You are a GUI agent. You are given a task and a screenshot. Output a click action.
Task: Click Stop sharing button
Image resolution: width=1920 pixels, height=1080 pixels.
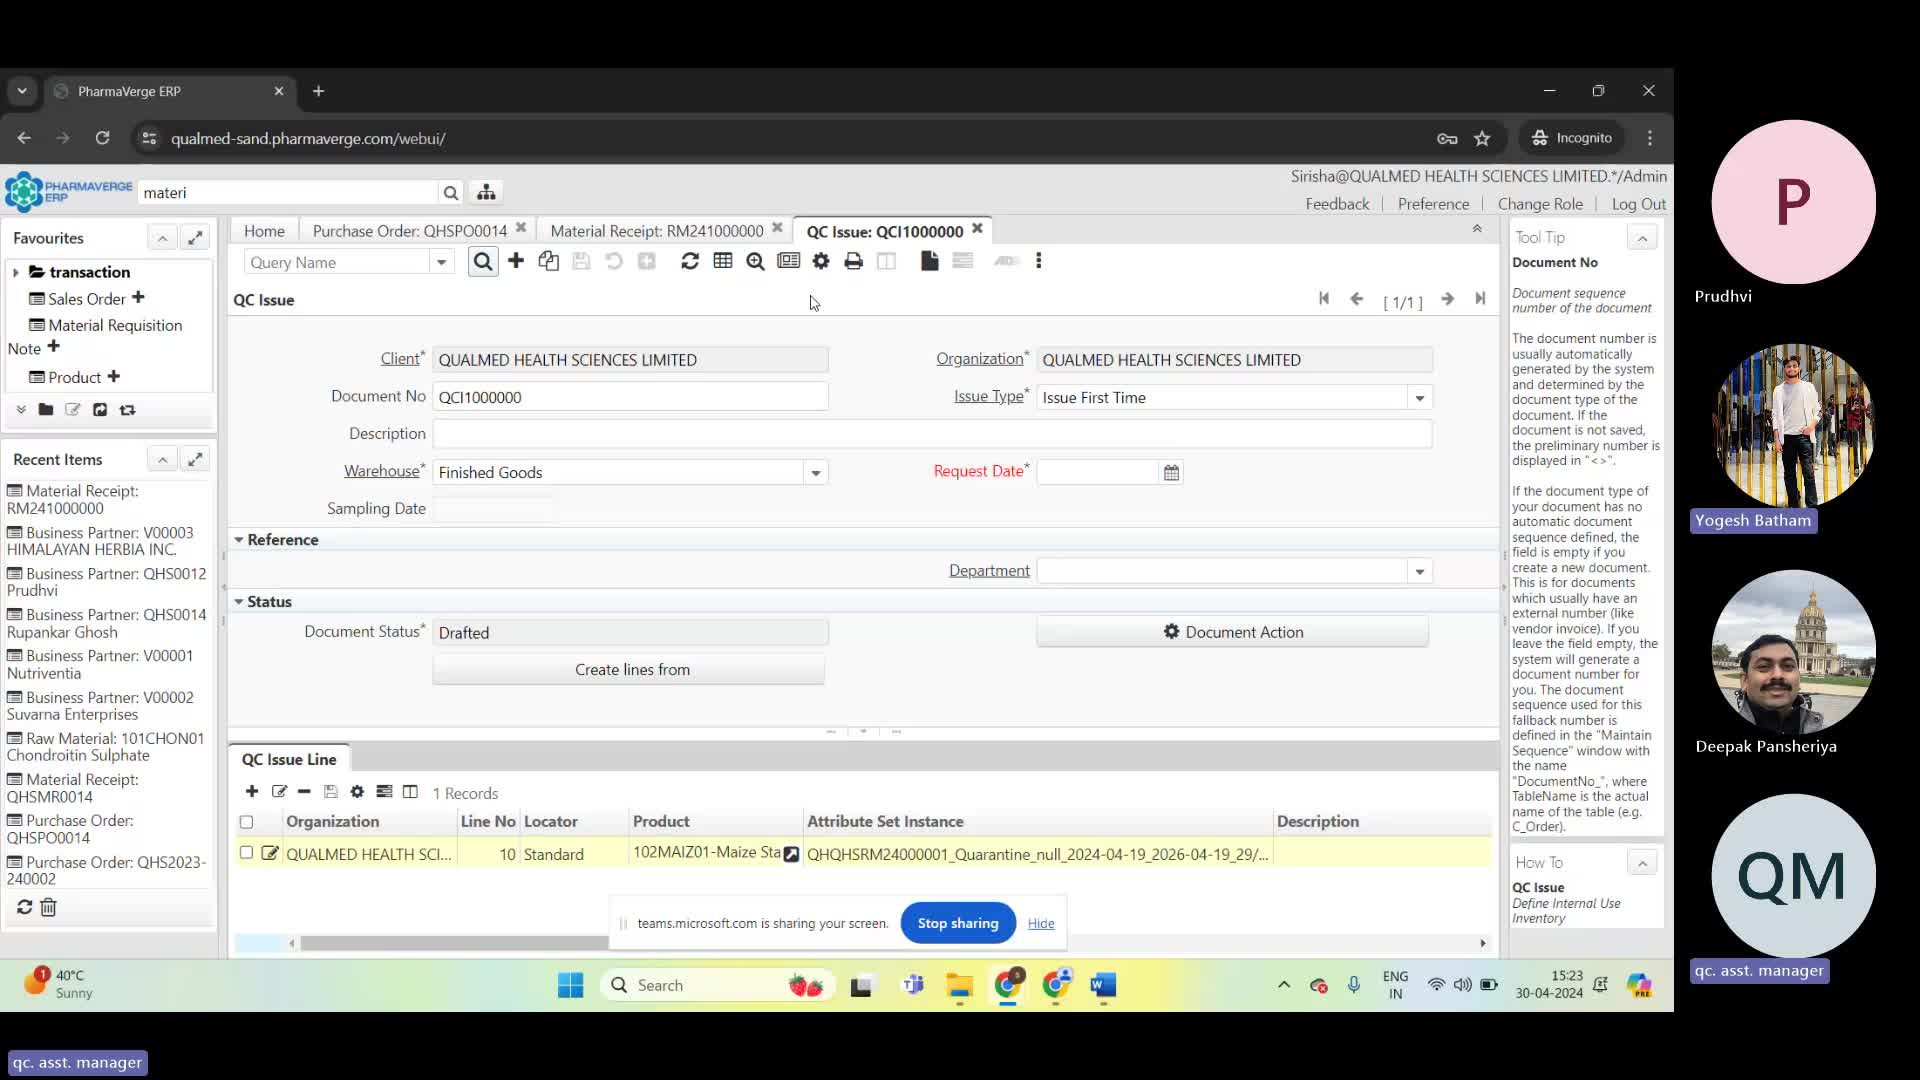tap(958, 923)
